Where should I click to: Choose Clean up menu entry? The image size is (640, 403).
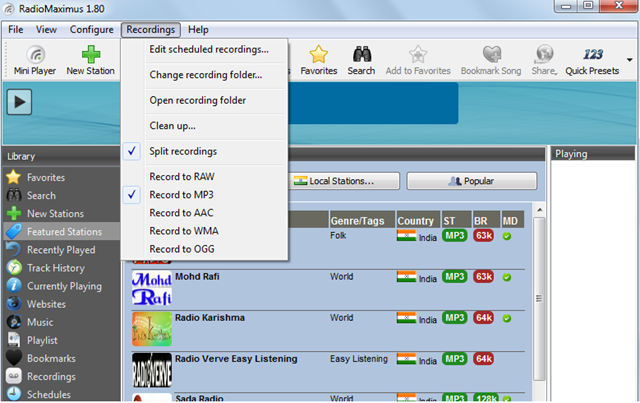(x=204, y=125)
